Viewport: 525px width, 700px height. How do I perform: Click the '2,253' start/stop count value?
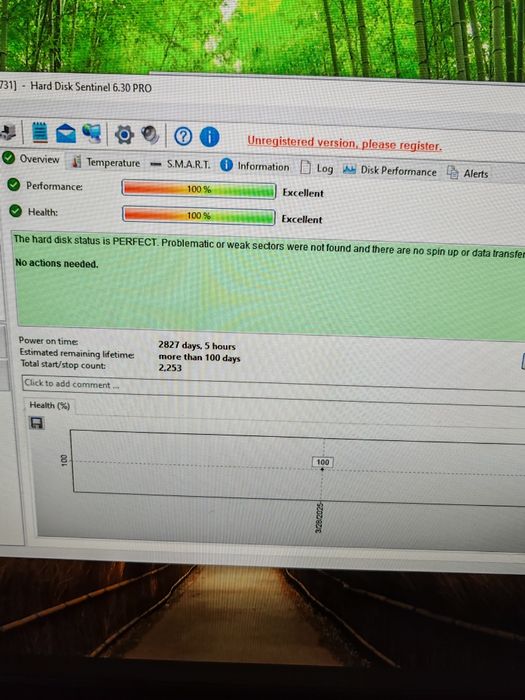click(x=170, y=368)
